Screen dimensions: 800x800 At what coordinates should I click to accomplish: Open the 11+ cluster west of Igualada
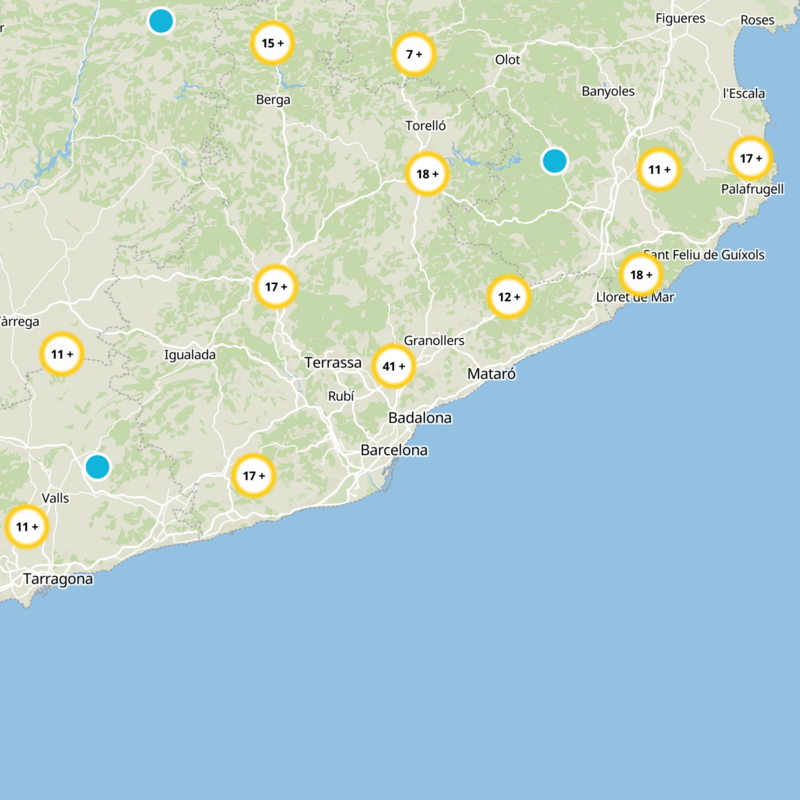coord(62,354)
